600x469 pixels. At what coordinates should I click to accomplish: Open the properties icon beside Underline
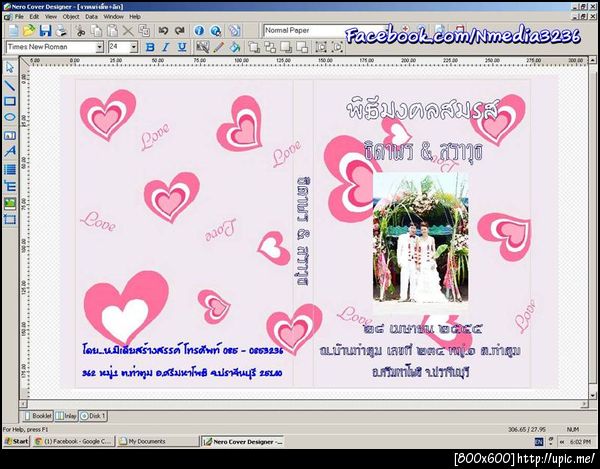tap(202, 47)
